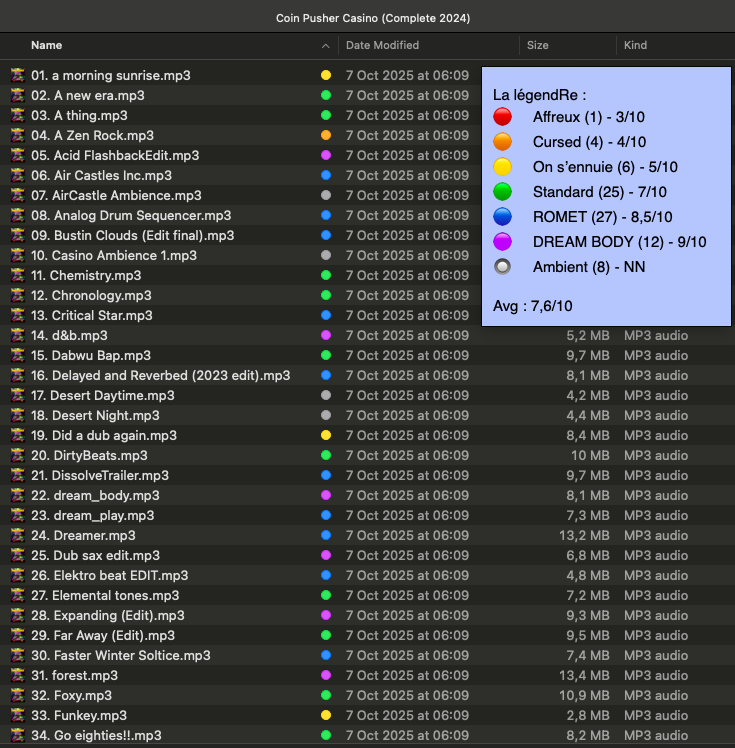Select the file name 33. Funkey.mp3

[79, 716]
